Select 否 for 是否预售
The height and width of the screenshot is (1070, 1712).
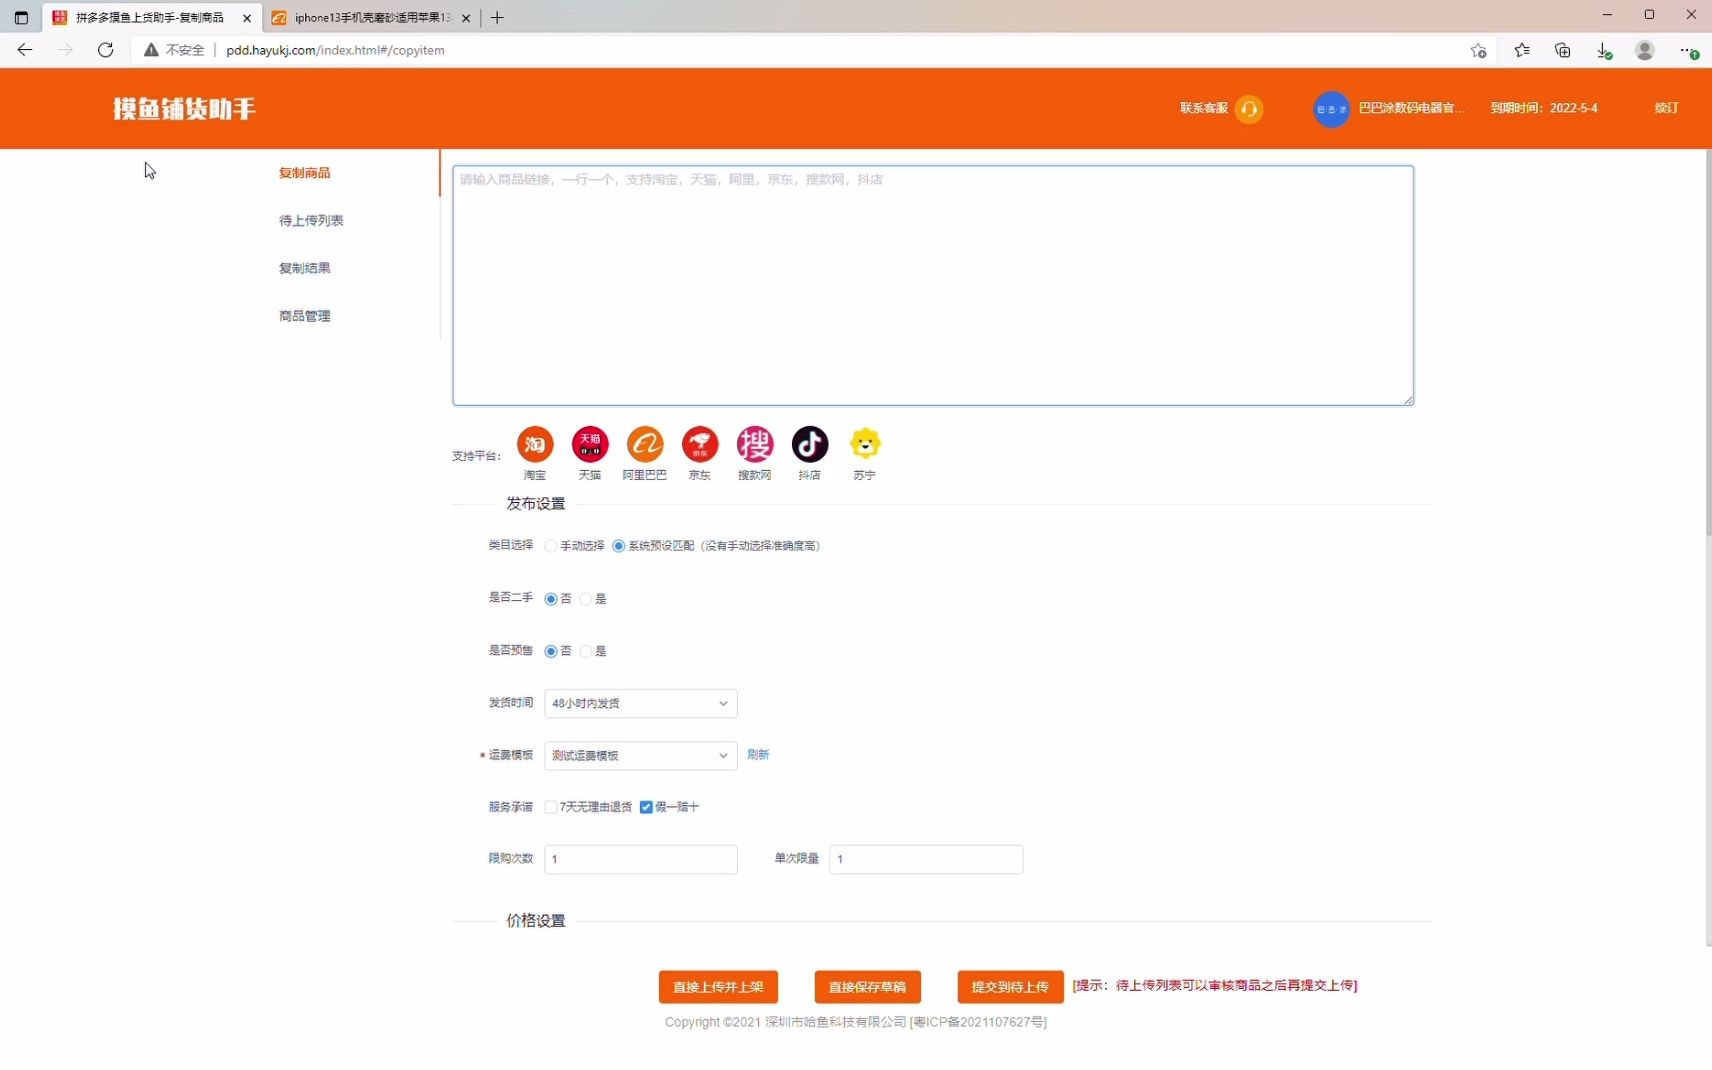click(x=550, y=651)
